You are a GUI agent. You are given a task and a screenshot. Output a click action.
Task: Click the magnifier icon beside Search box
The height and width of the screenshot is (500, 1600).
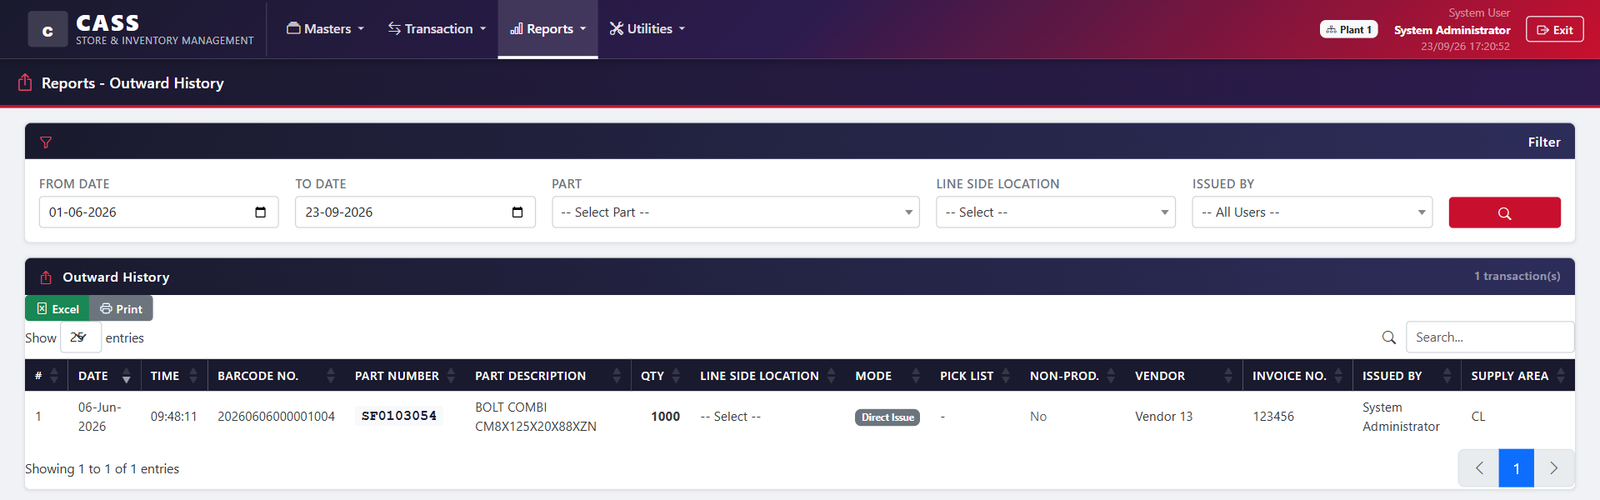pyautogui.click(x=1389, y=337)
